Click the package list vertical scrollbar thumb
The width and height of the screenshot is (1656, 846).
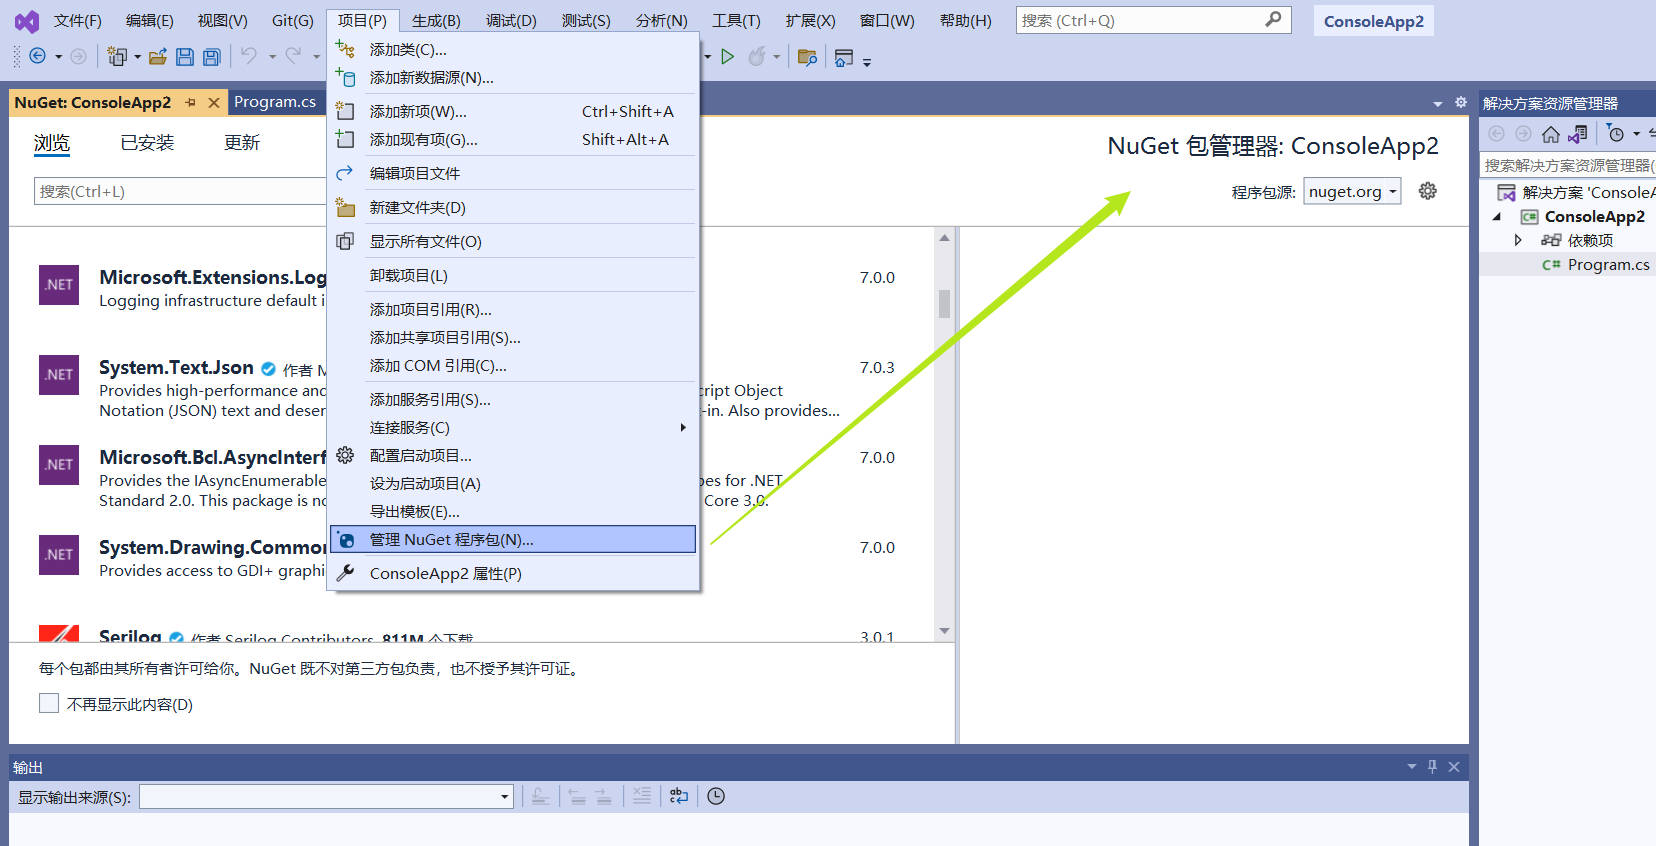[x=944, y=304]
